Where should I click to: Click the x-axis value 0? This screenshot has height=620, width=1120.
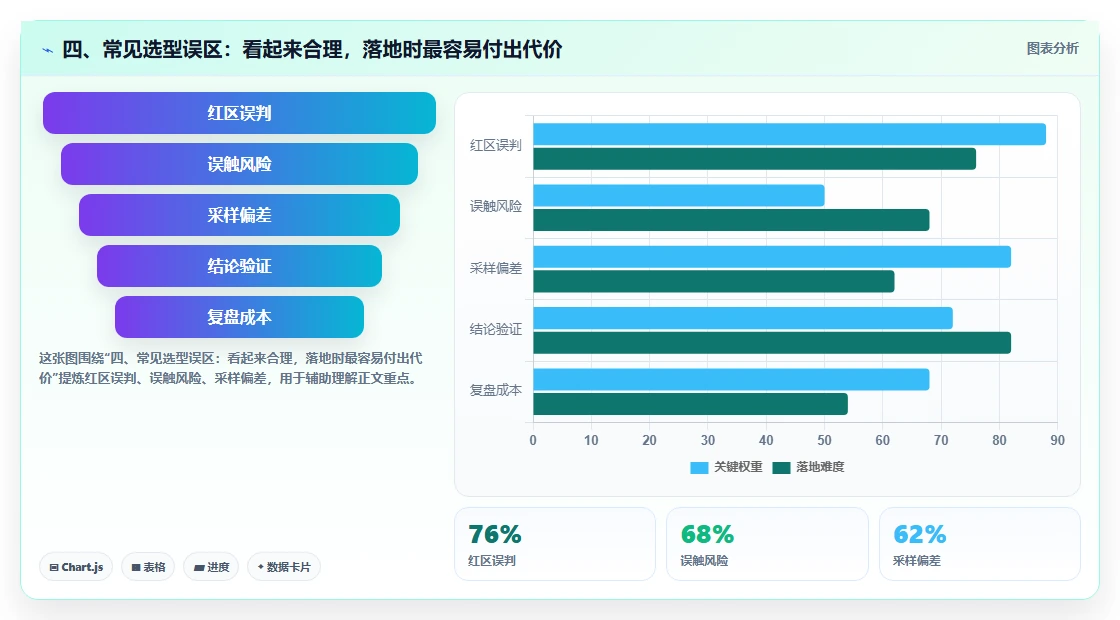pyautogui.click(x=533, y=441)
